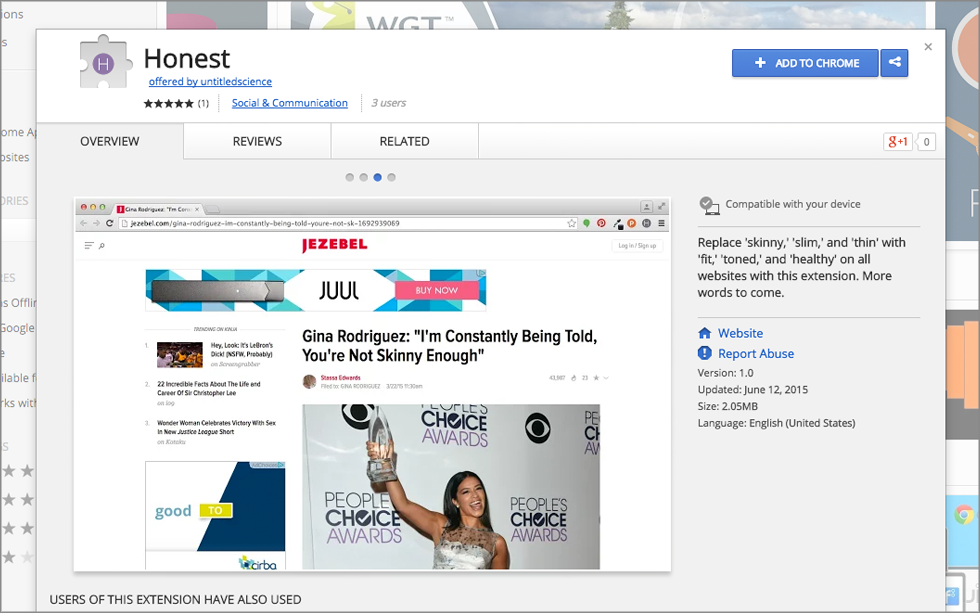This screenshot has width=980, height=613.
Task: Click the bookmark star in the screenshot's address bar
Action: pos(571,223)
